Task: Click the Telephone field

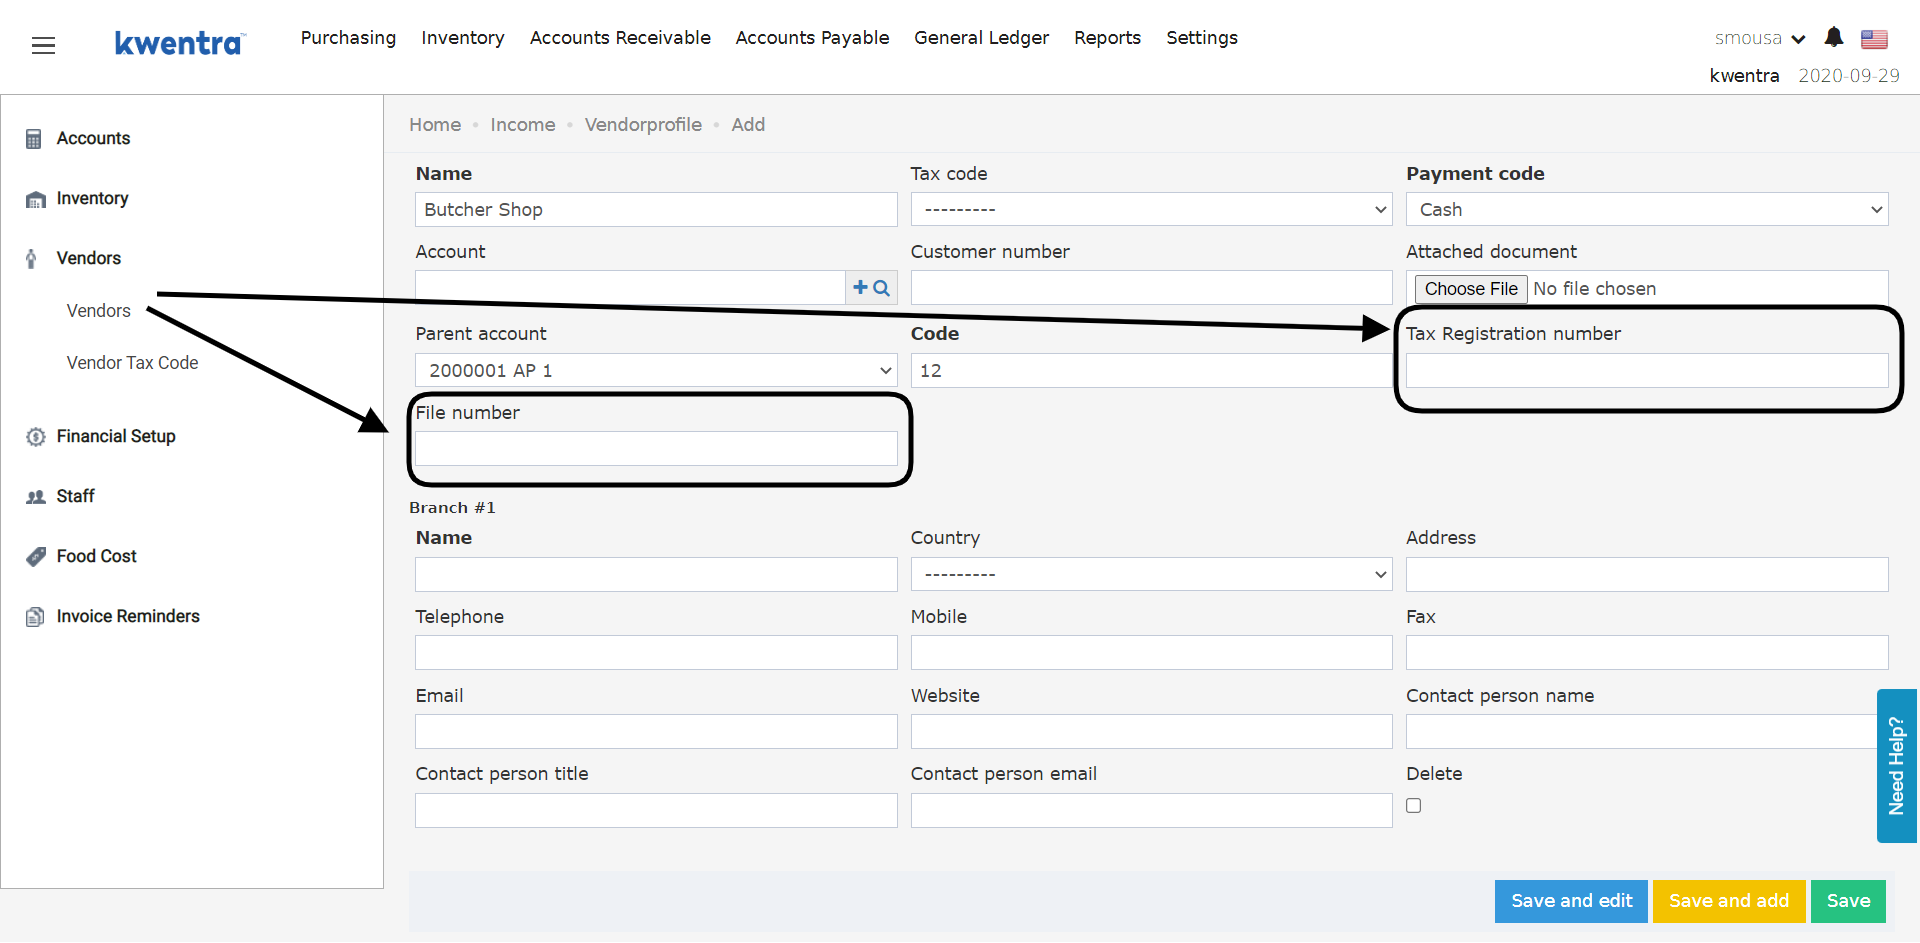Action: point(656,653)
